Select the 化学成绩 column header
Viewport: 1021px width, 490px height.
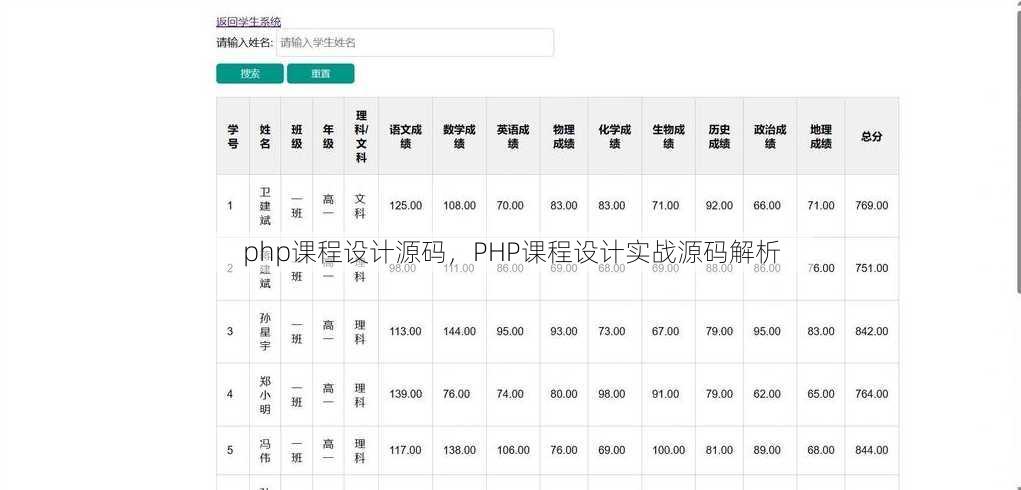615,137
